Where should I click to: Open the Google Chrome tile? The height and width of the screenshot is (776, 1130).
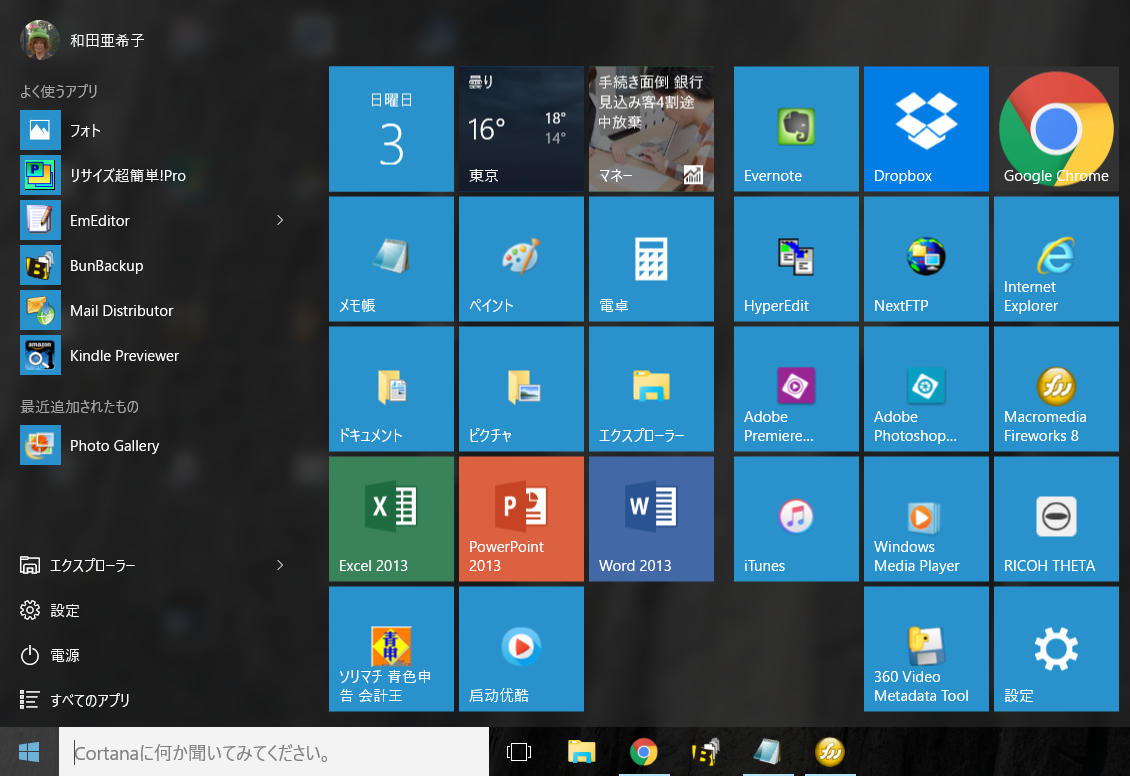pos(1056,129)
